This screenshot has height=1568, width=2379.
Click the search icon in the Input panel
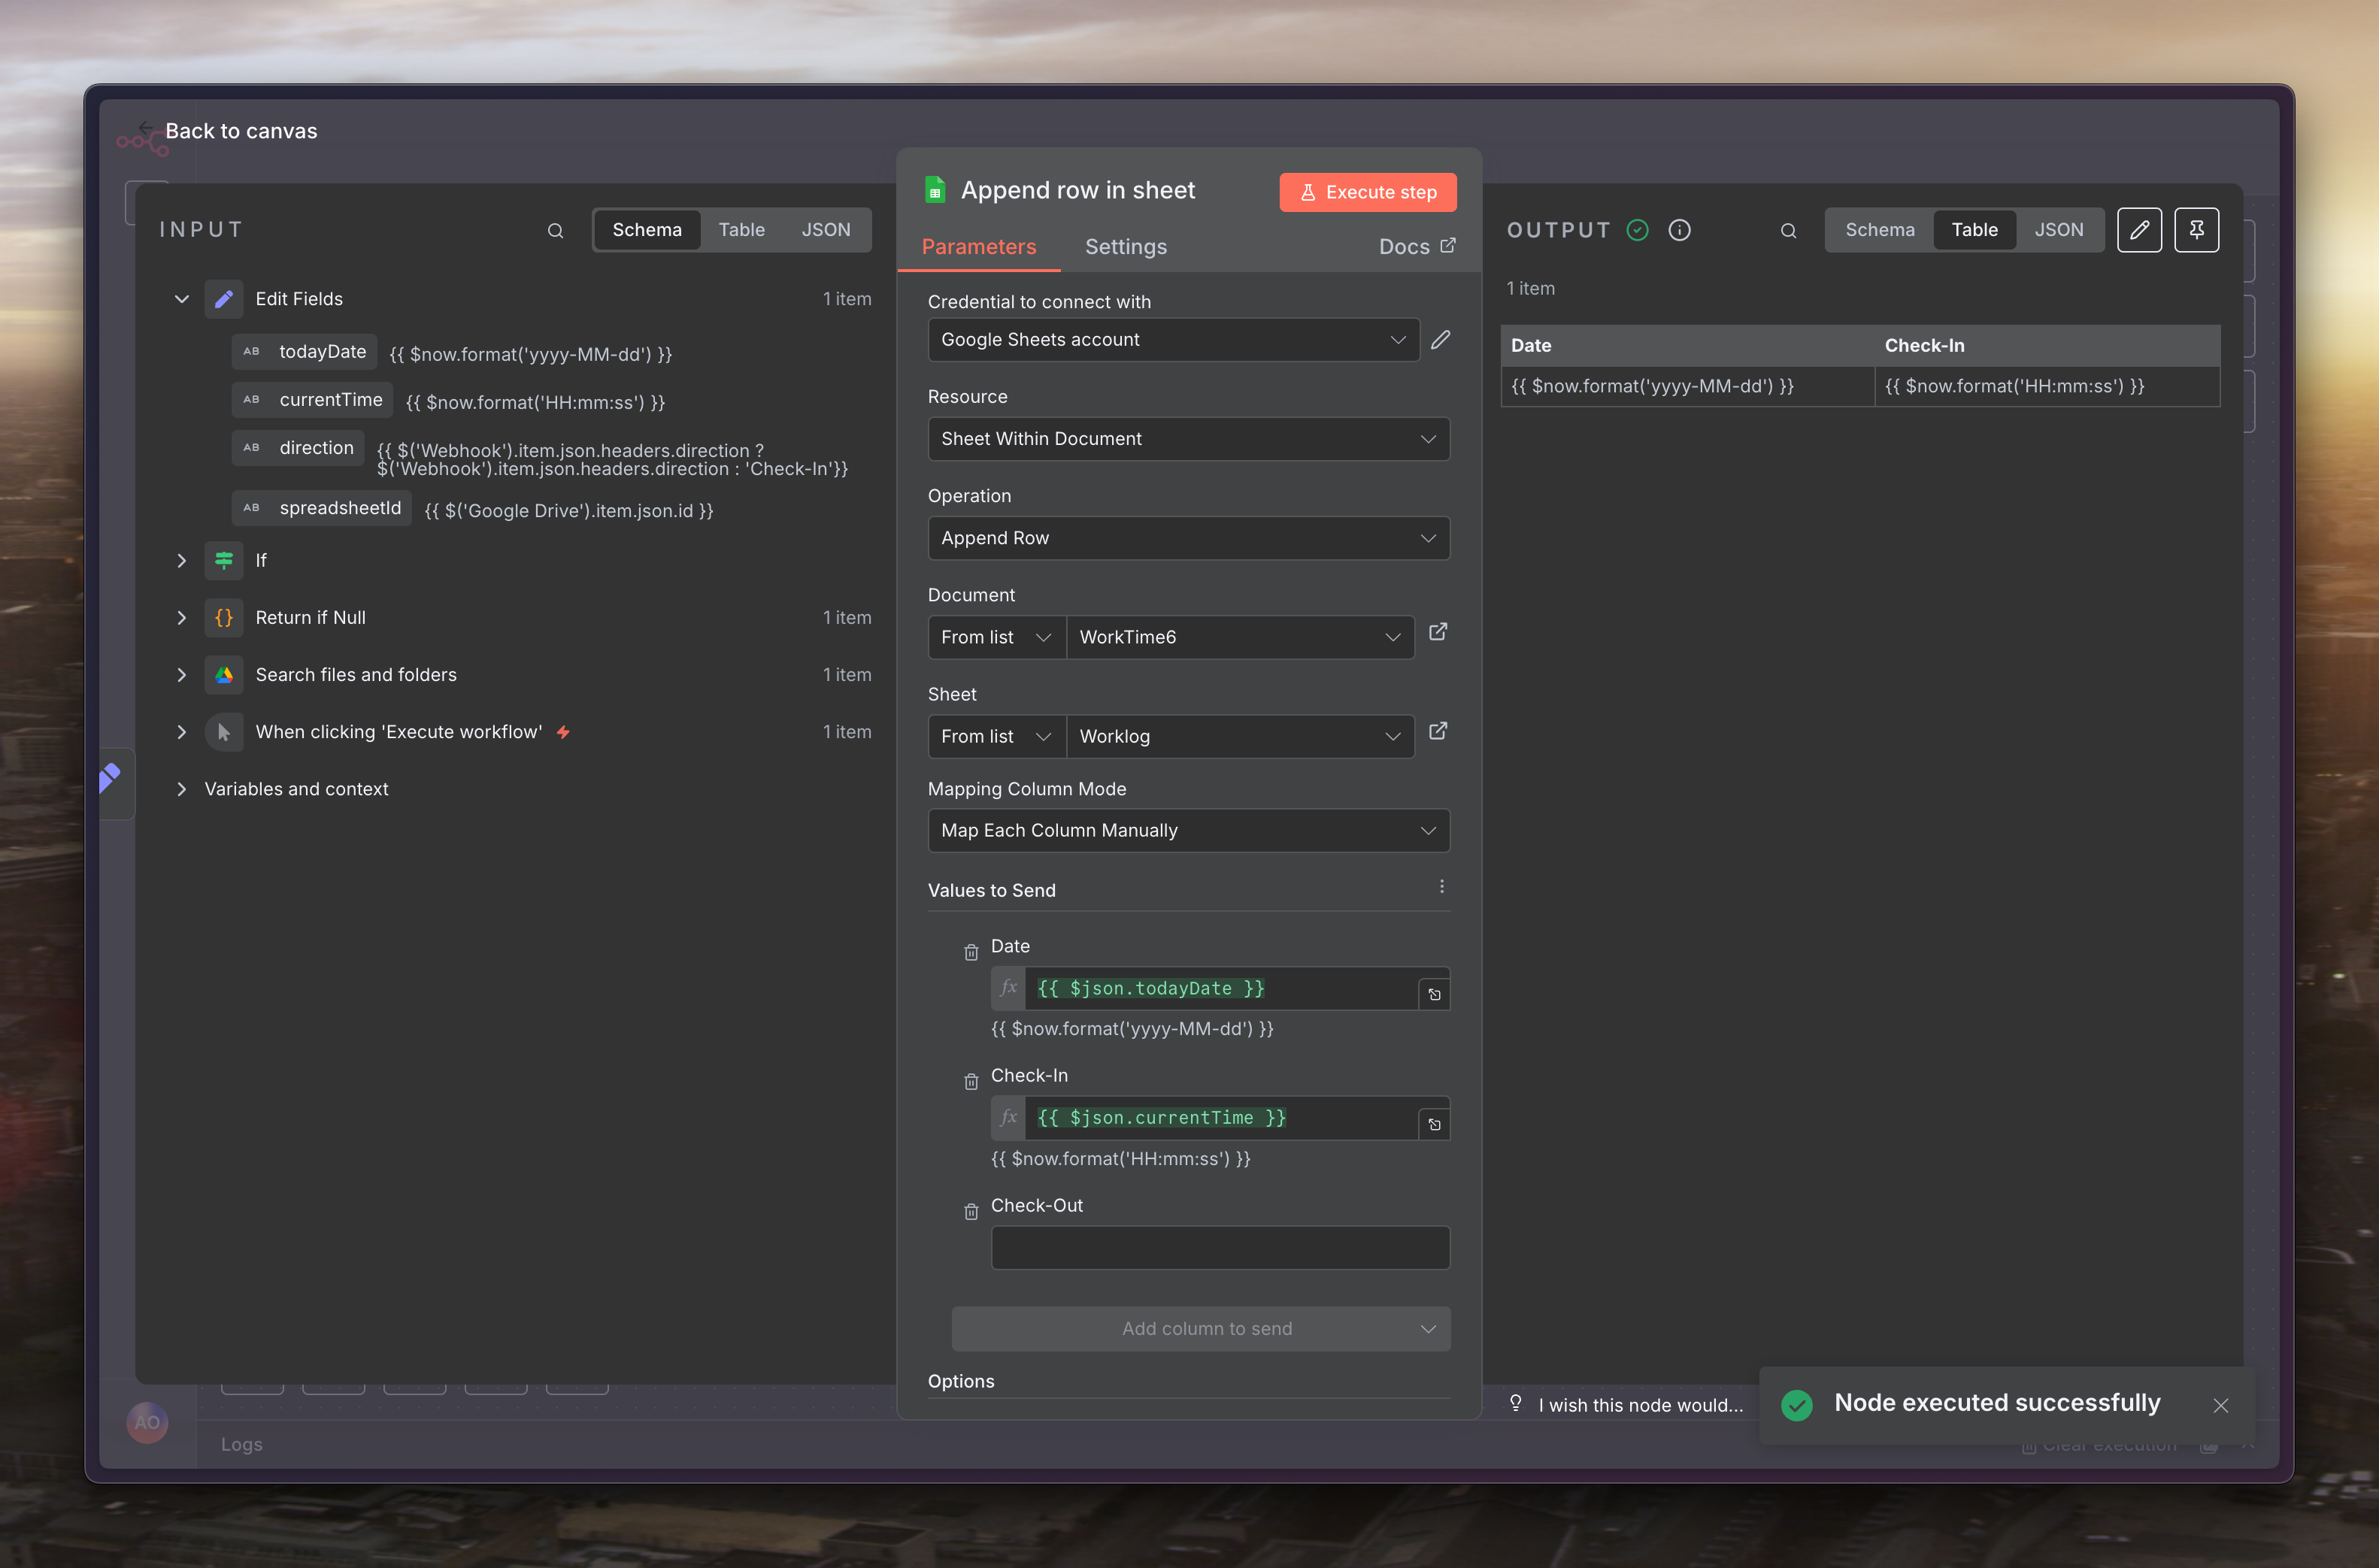pos(555,231)
